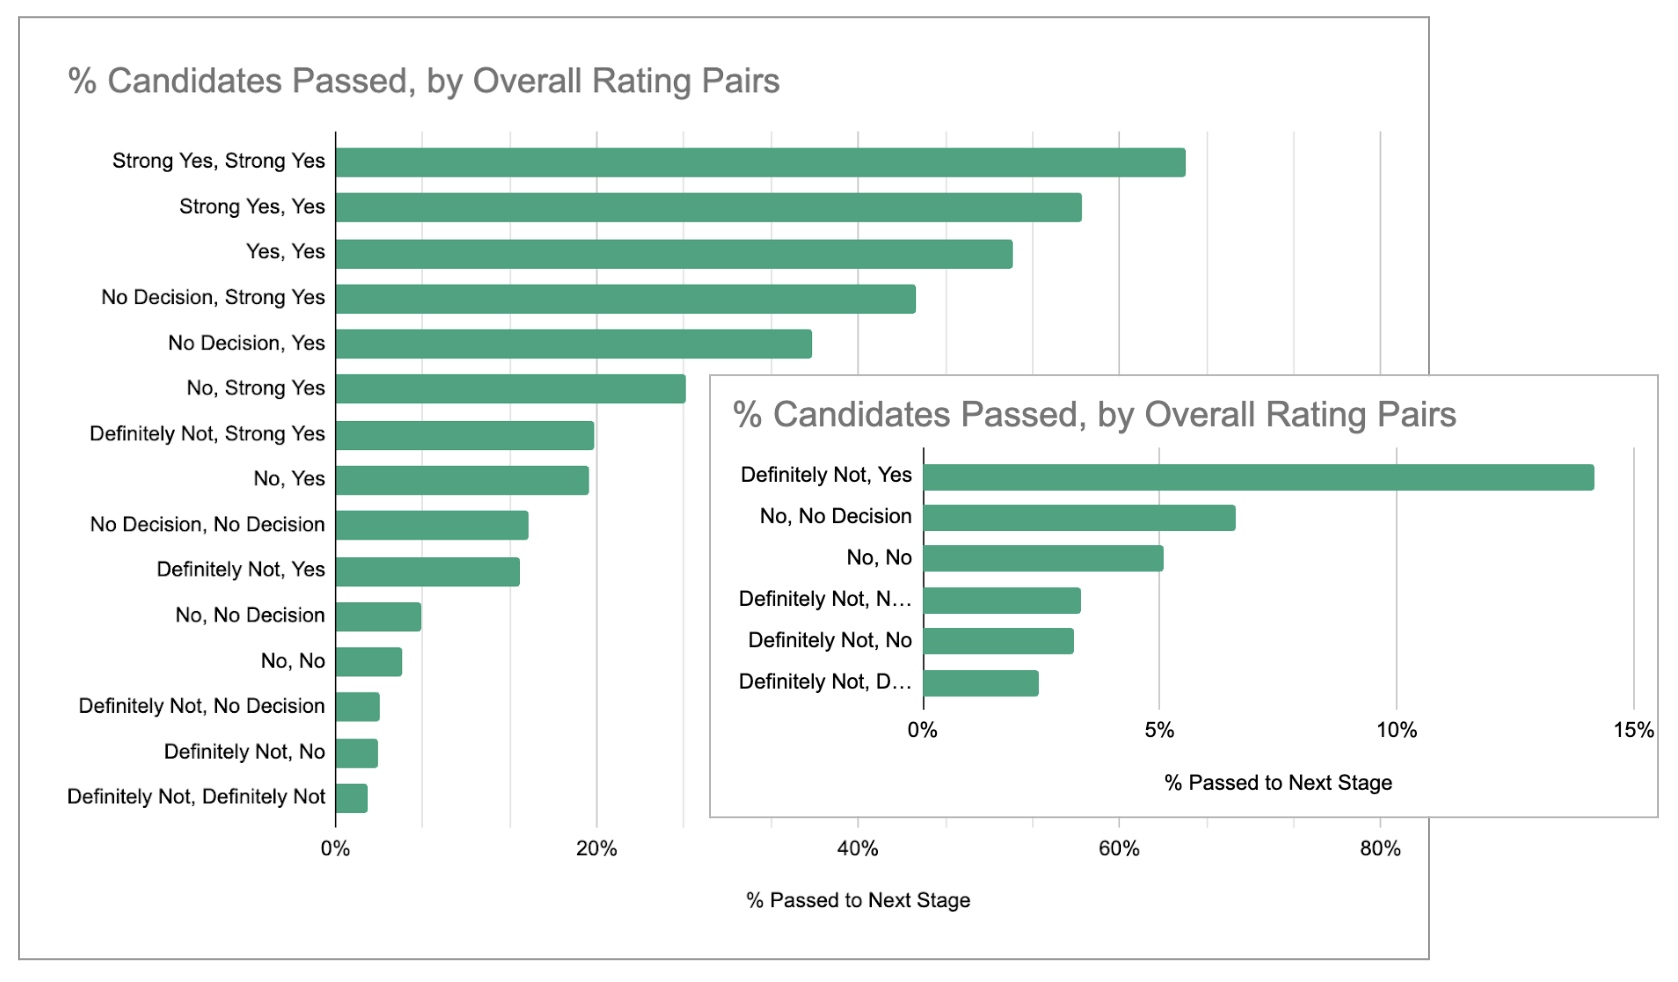Viewport: 1678px width, 982px height.
Task: Select the "Strong Yes, Yes" bar
Action: point(708,208)
